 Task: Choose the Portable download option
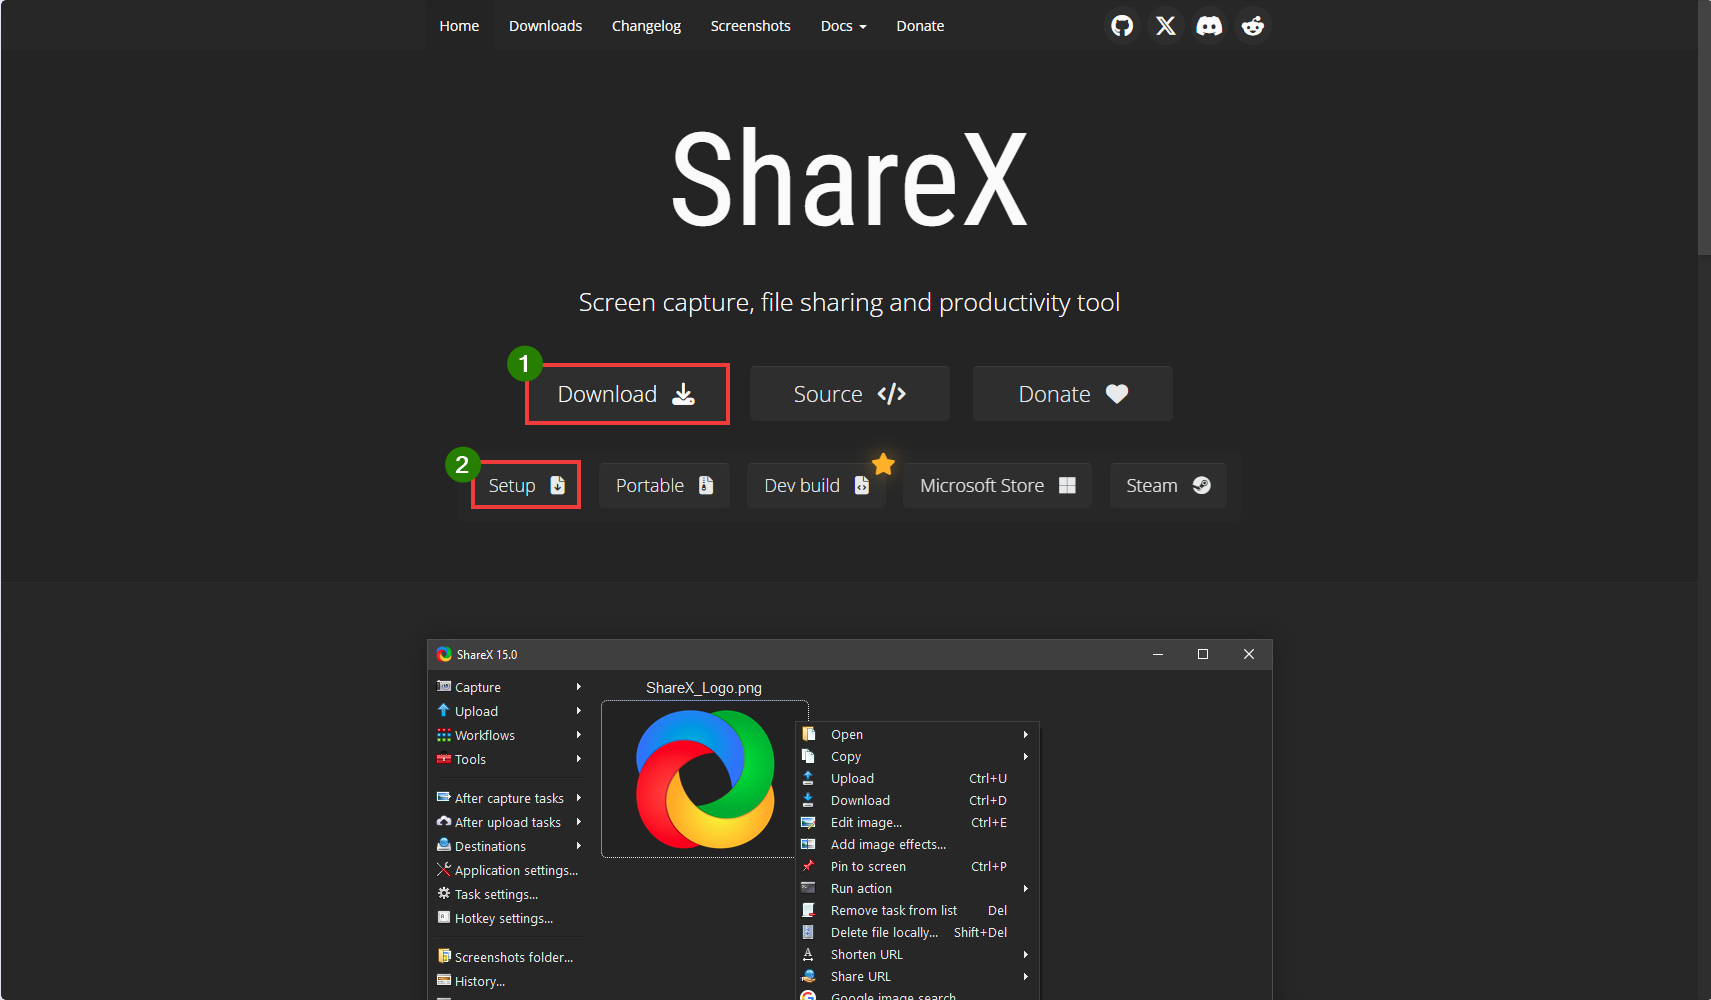click(x=664, y=485)
